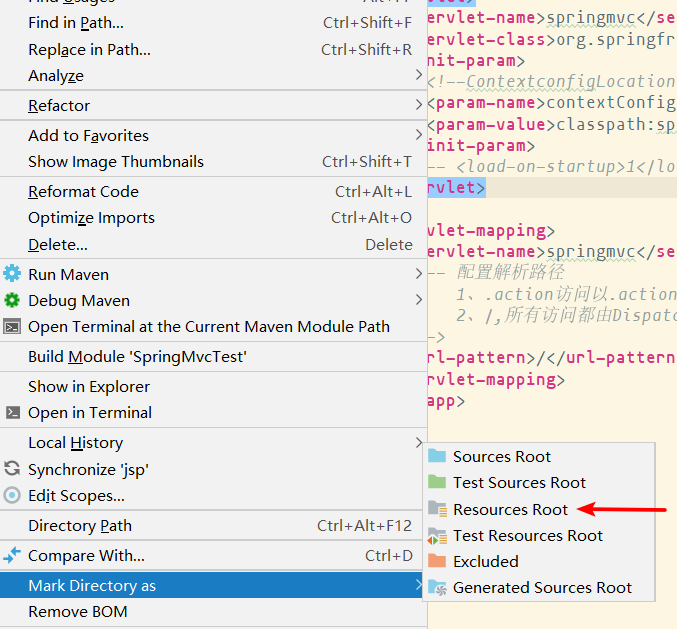Expand the Local History submenu arrow
The width and height of the screenshot is (677, 629).
point(419,442)
